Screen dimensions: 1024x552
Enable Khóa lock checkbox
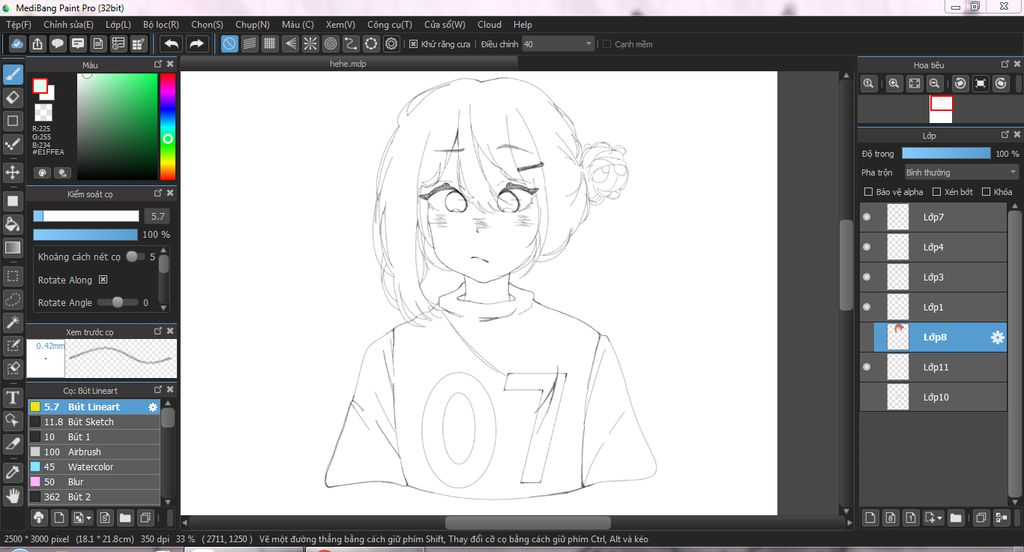pos(986,191)
